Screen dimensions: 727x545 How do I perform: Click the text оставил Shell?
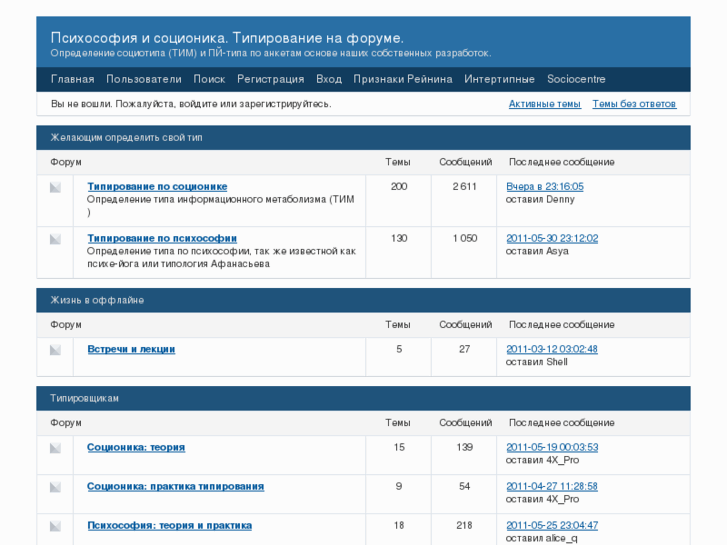pos(536,362)
